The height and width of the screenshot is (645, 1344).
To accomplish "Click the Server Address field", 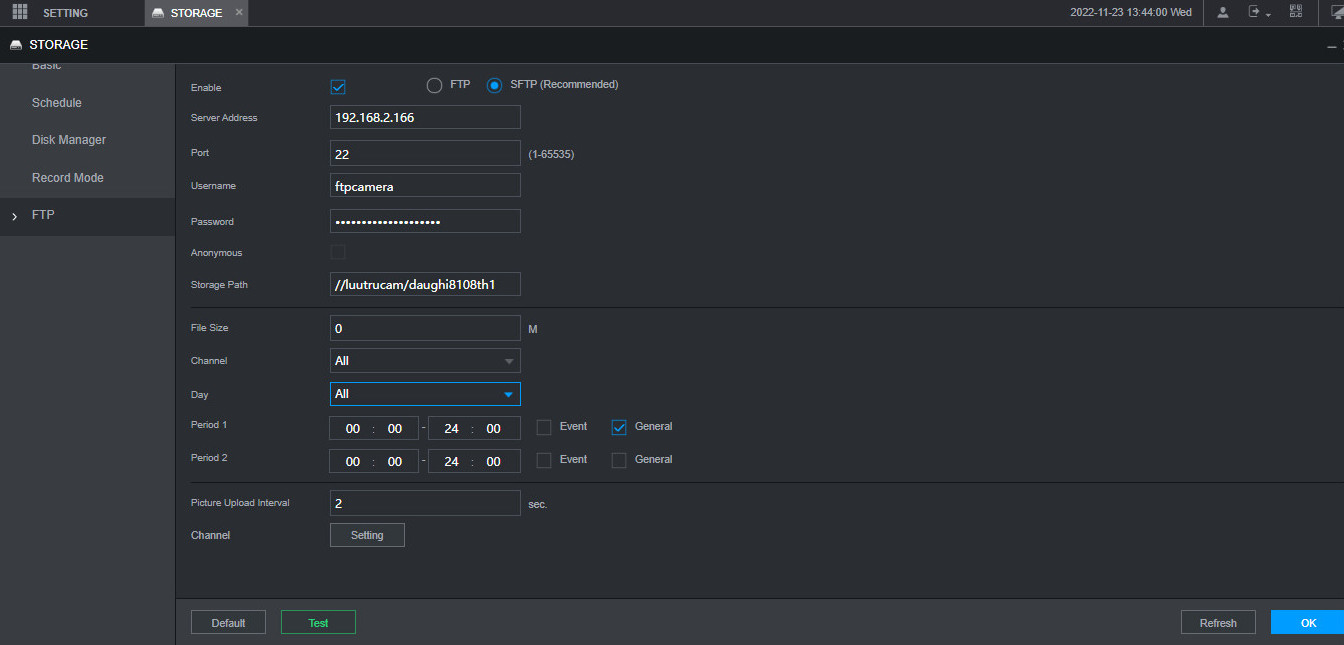I will click(x=425, y=117).
